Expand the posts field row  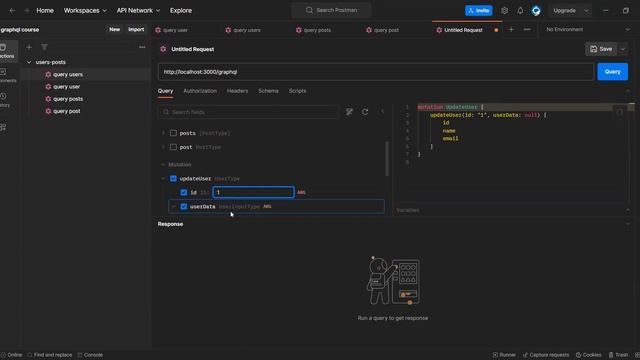point(163,133)
